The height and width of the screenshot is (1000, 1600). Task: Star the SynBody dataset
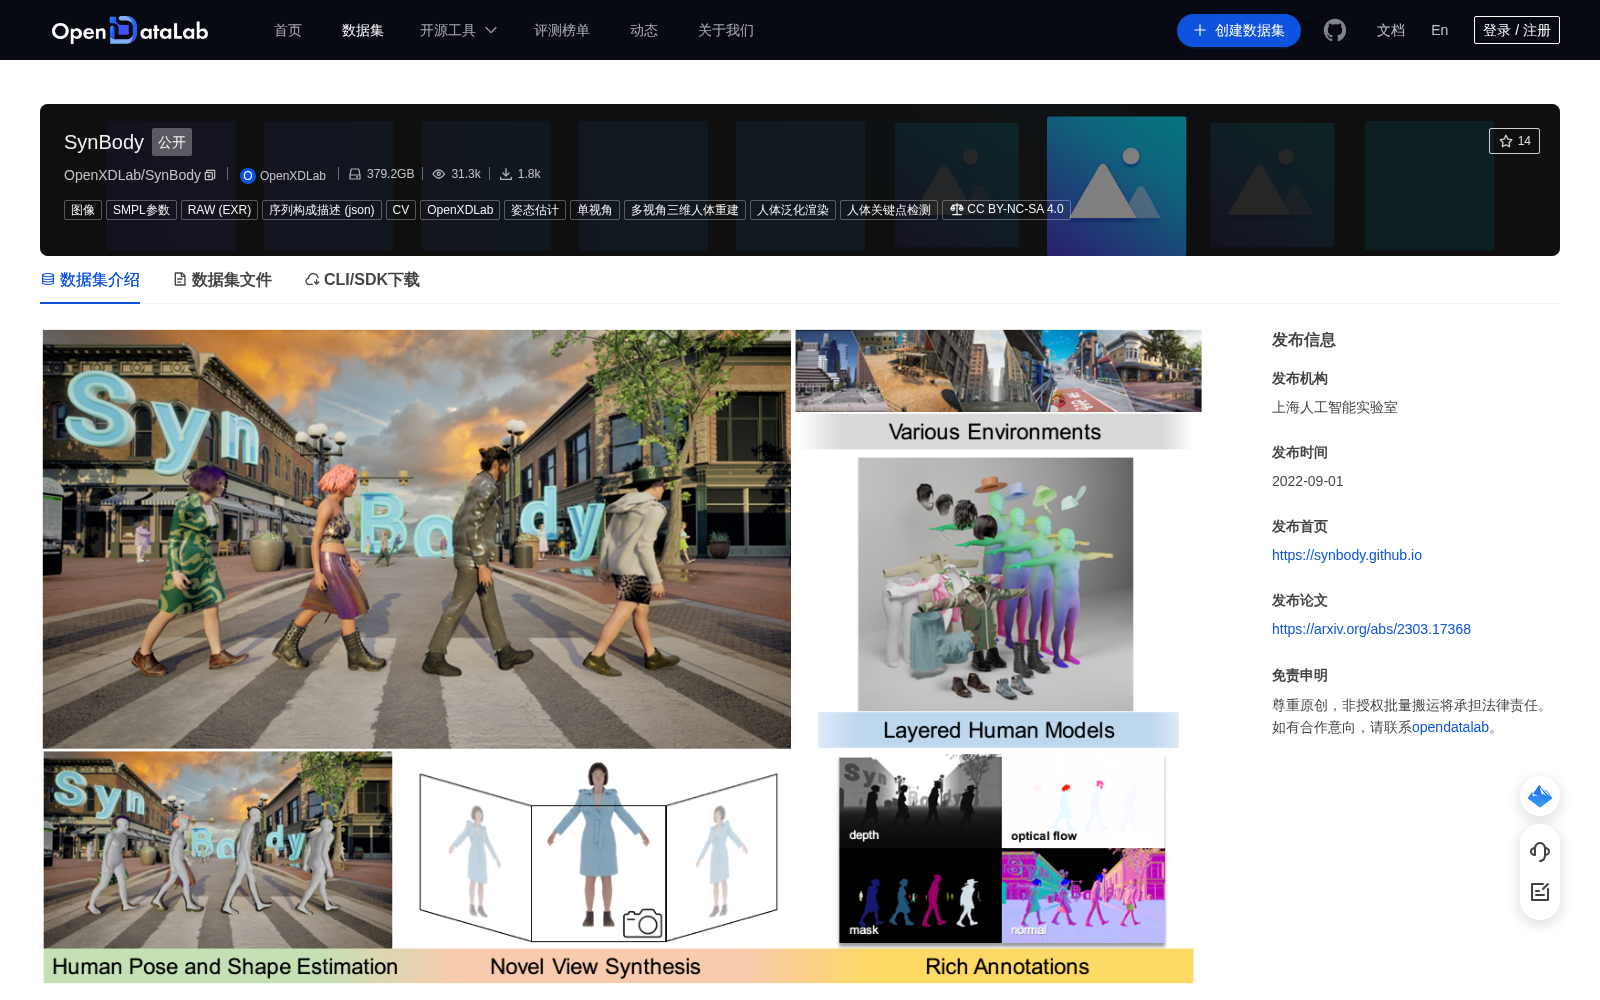click(x=1514, y=141)
